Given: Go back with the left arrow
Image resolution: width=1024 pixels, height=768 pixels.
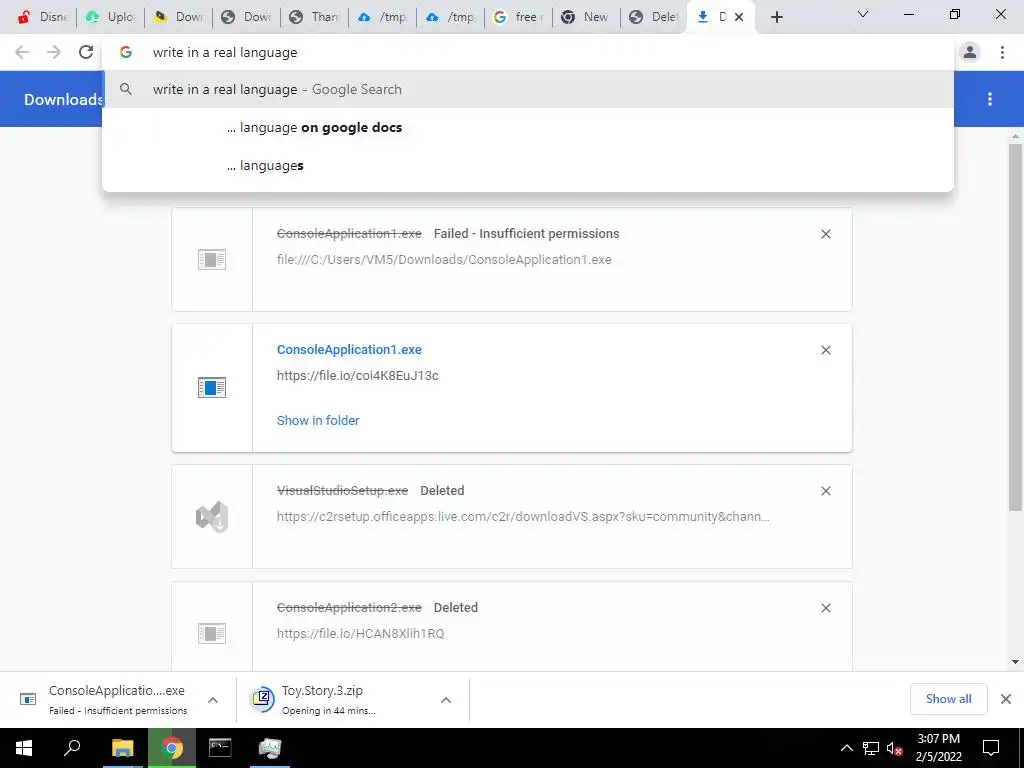Looking at the screenshot, I should pyautogui.click(x=22, y=52).
